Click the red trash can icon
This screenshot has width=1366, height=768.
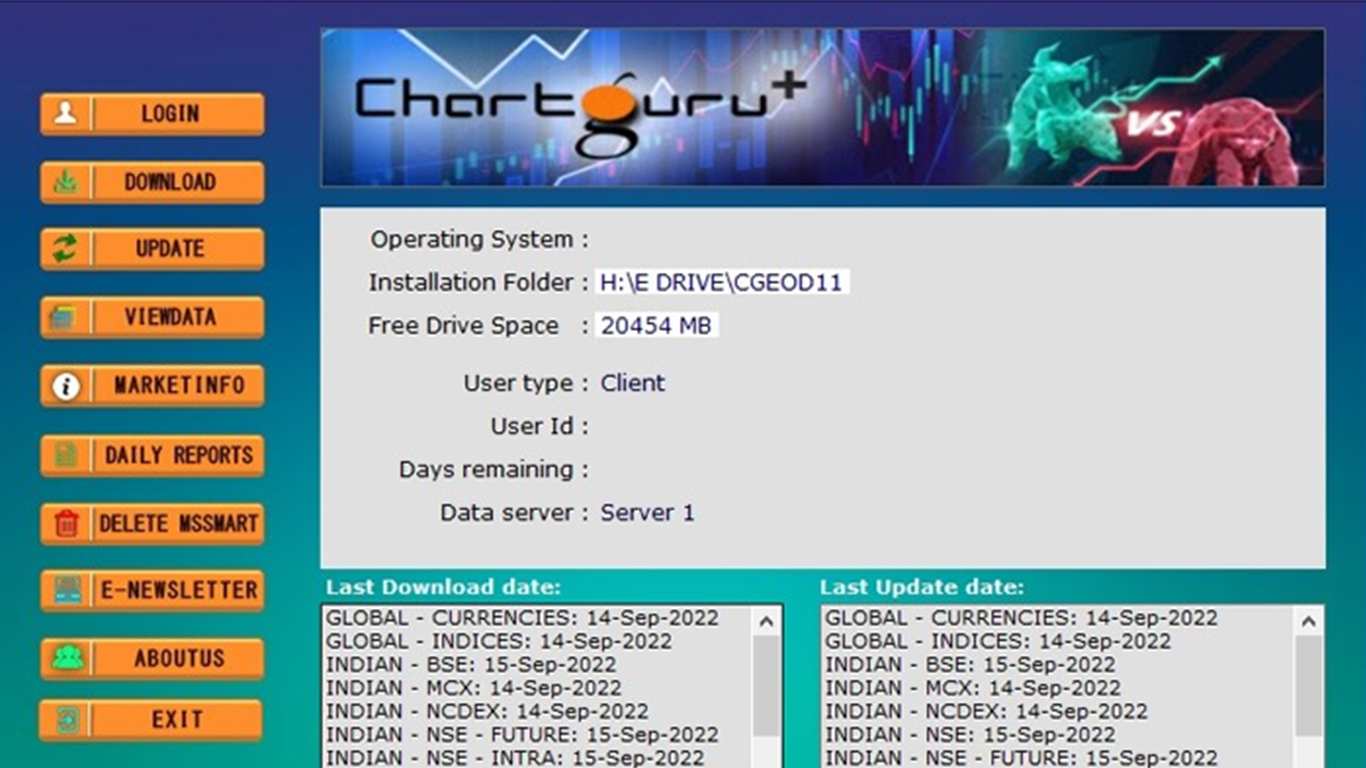(x=66, y=523)
